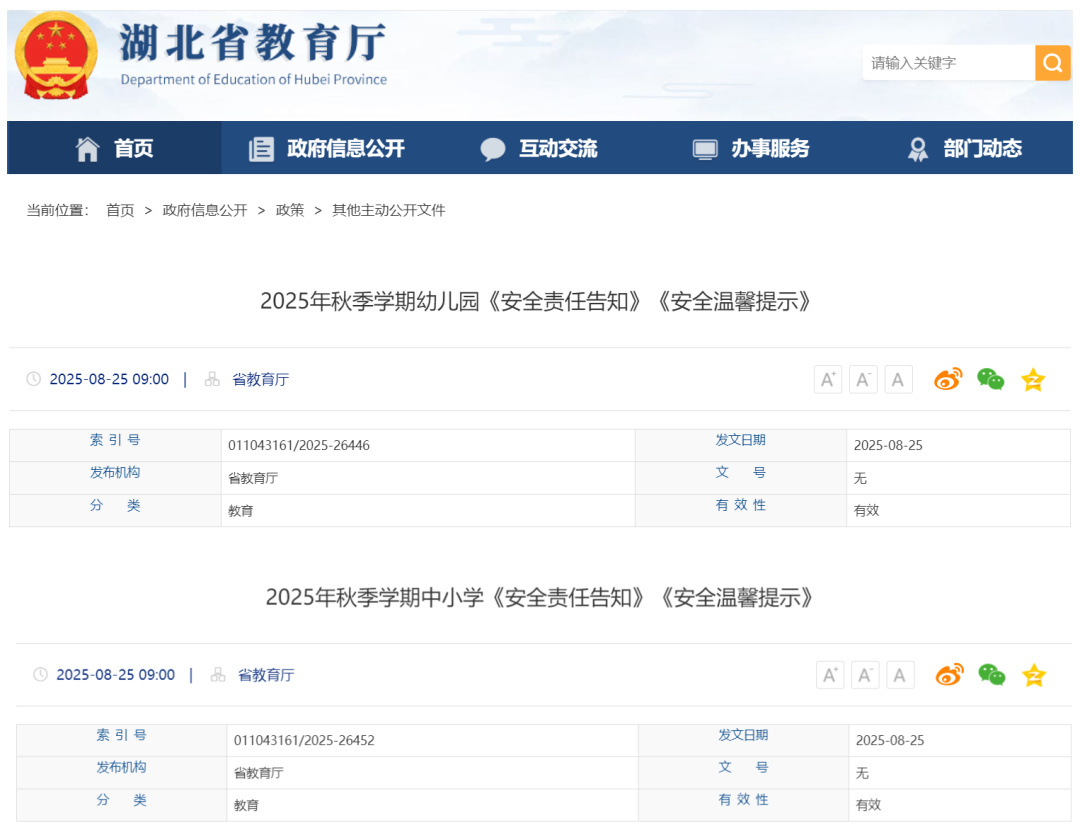Click the orange search magnifier button
Viewport: 1080px width, 835px height.
tap(1052, 63)
